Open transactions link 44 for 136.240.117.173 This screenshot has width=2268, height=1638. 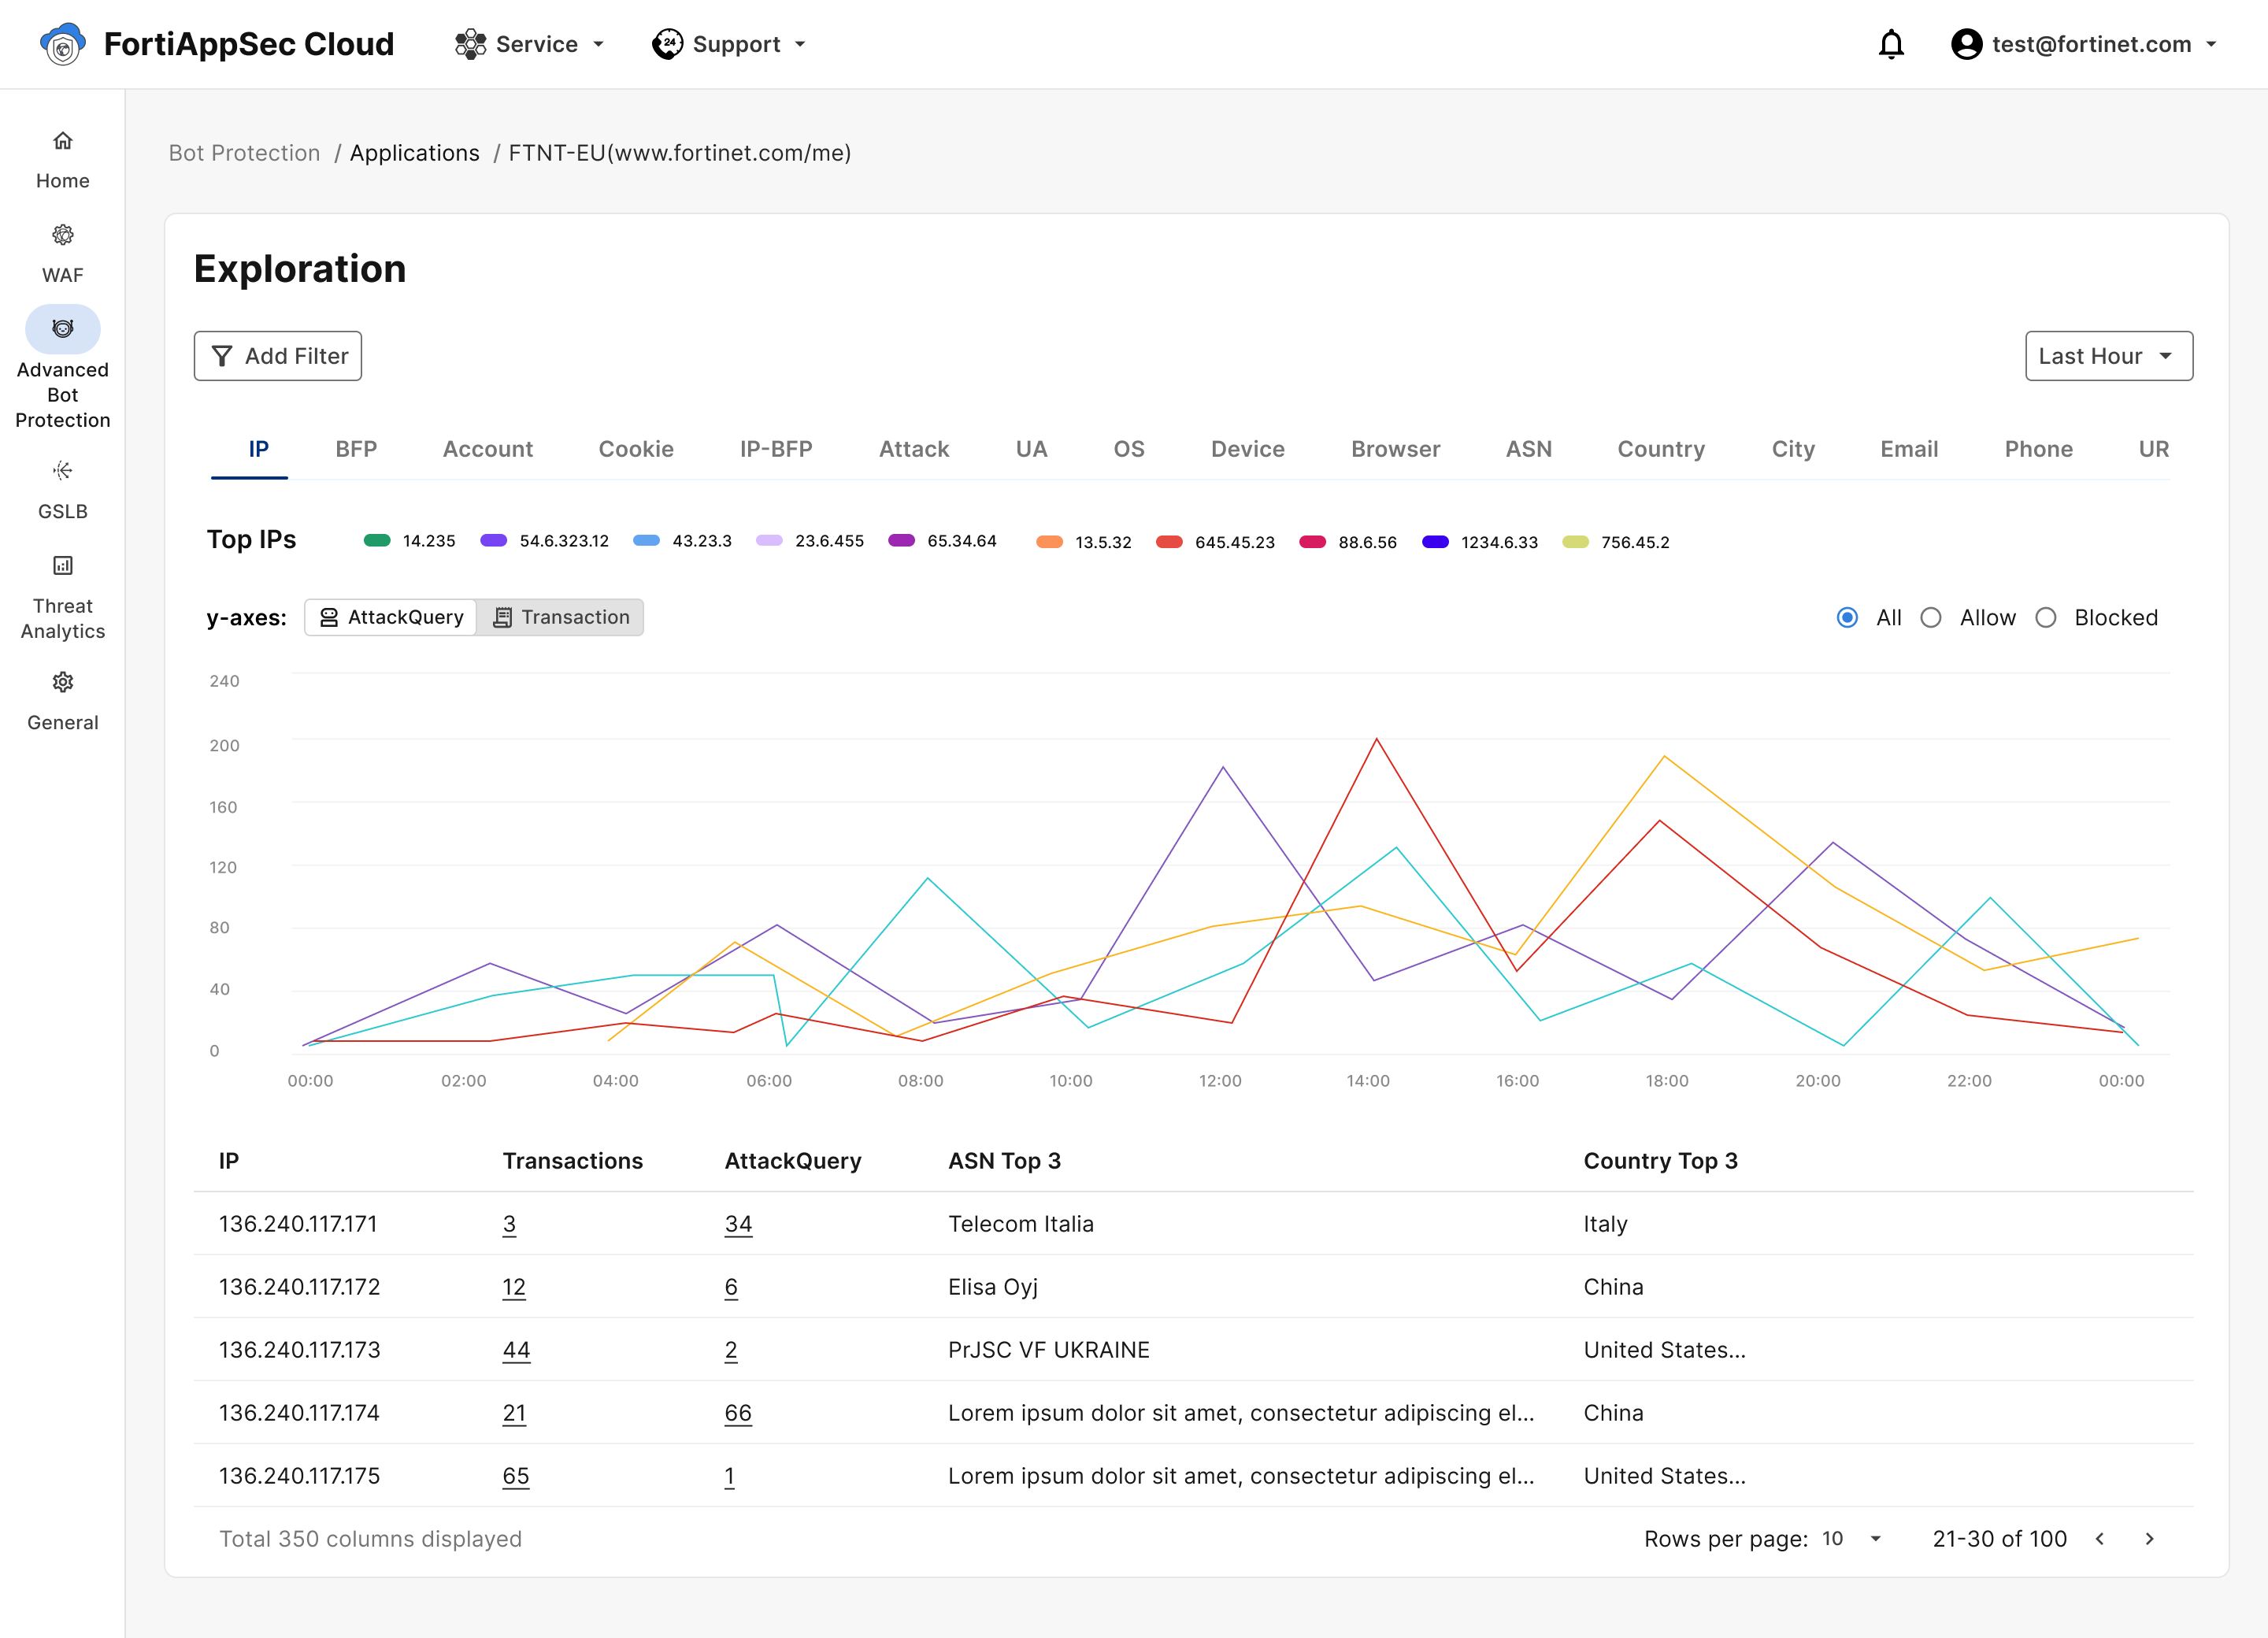click(516, 1350)
